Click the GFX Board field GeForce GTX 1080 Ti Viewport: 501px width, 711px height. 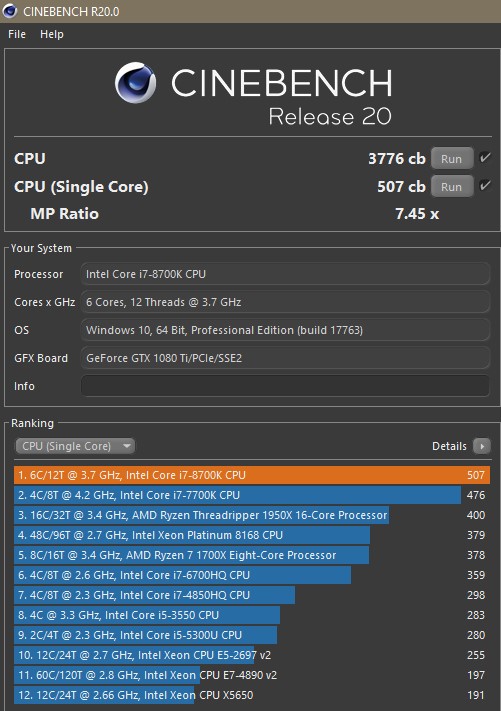(285, 358)
